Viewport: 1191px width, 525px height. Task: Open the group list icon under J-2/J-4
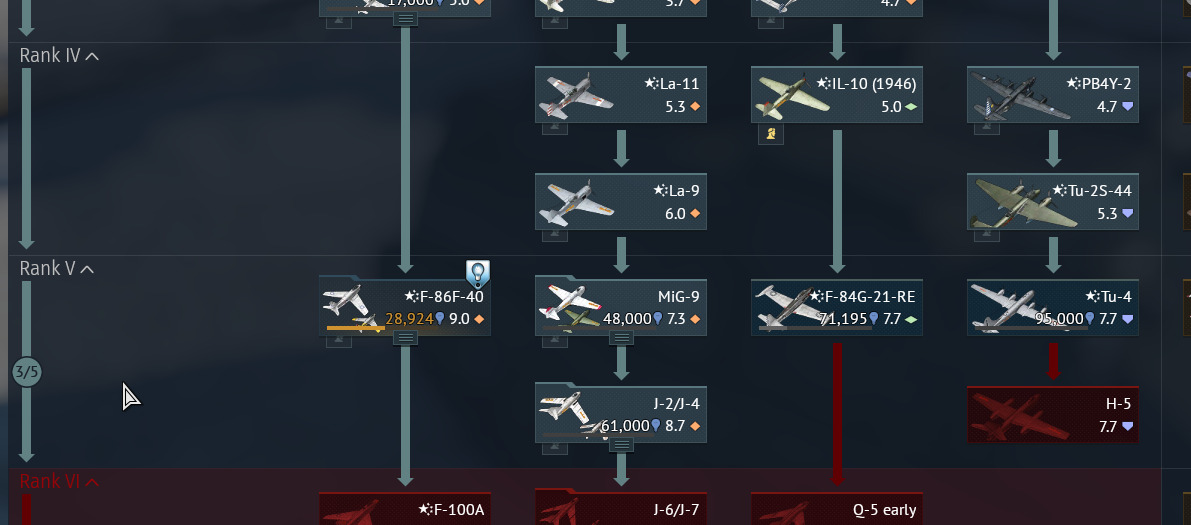click(621, 444)
